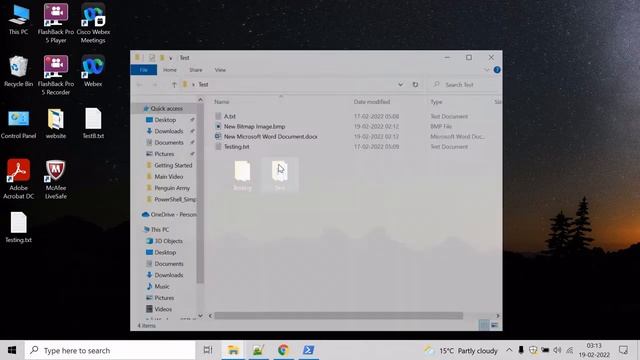Switch to Large icons view button
The image size is (640, 360).
pyautogui.click(x=495, y=325)
